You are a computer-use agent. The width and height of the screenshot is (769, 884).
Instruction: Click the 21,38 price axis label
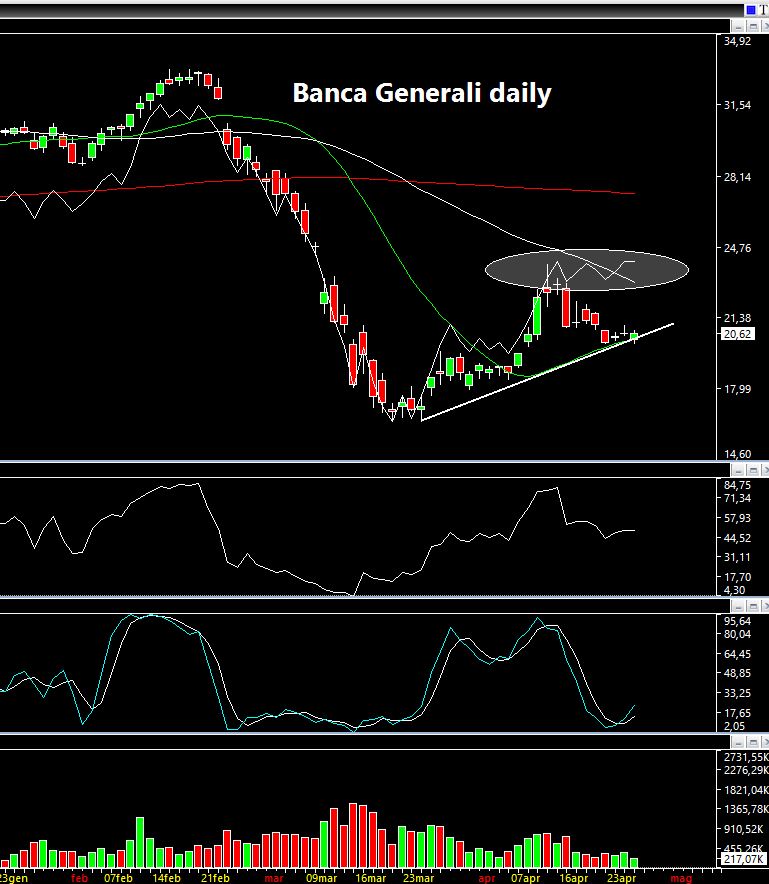click(x=737, y=319)
